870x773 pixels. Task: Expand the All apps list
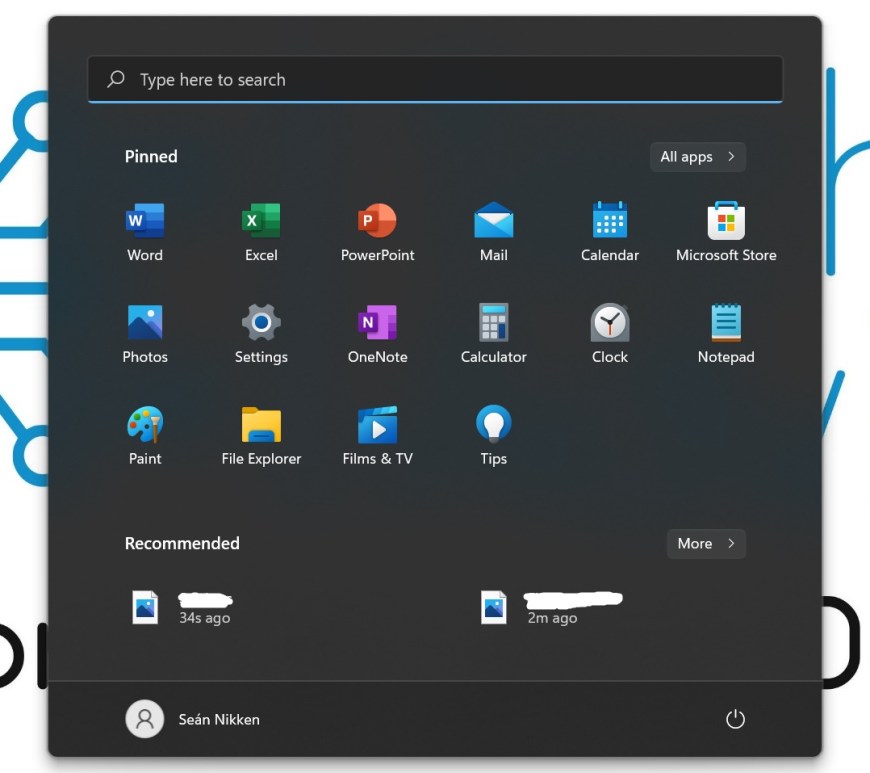697,156
